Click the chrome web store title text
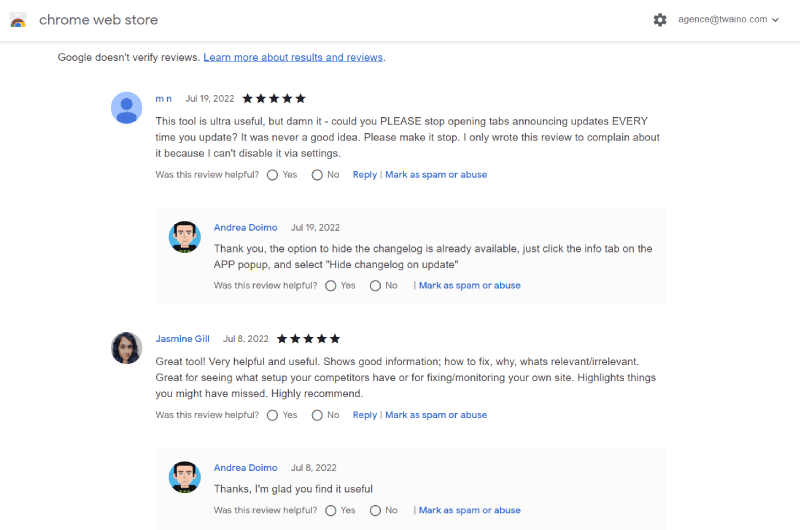This screenshot has width=800, height=530. [x=98, y=20]
